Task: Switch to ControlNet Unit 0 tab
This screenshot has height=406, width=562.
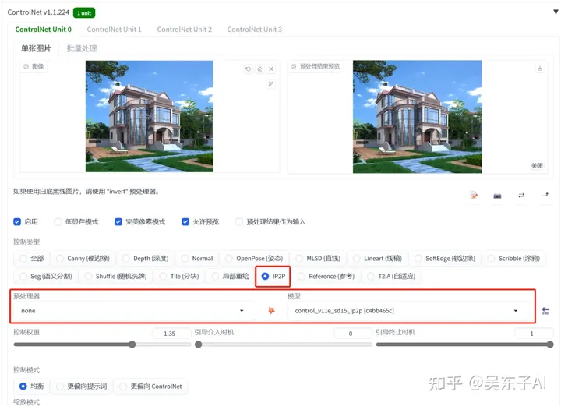Action: pyautogui.click(x=43, y=29)
